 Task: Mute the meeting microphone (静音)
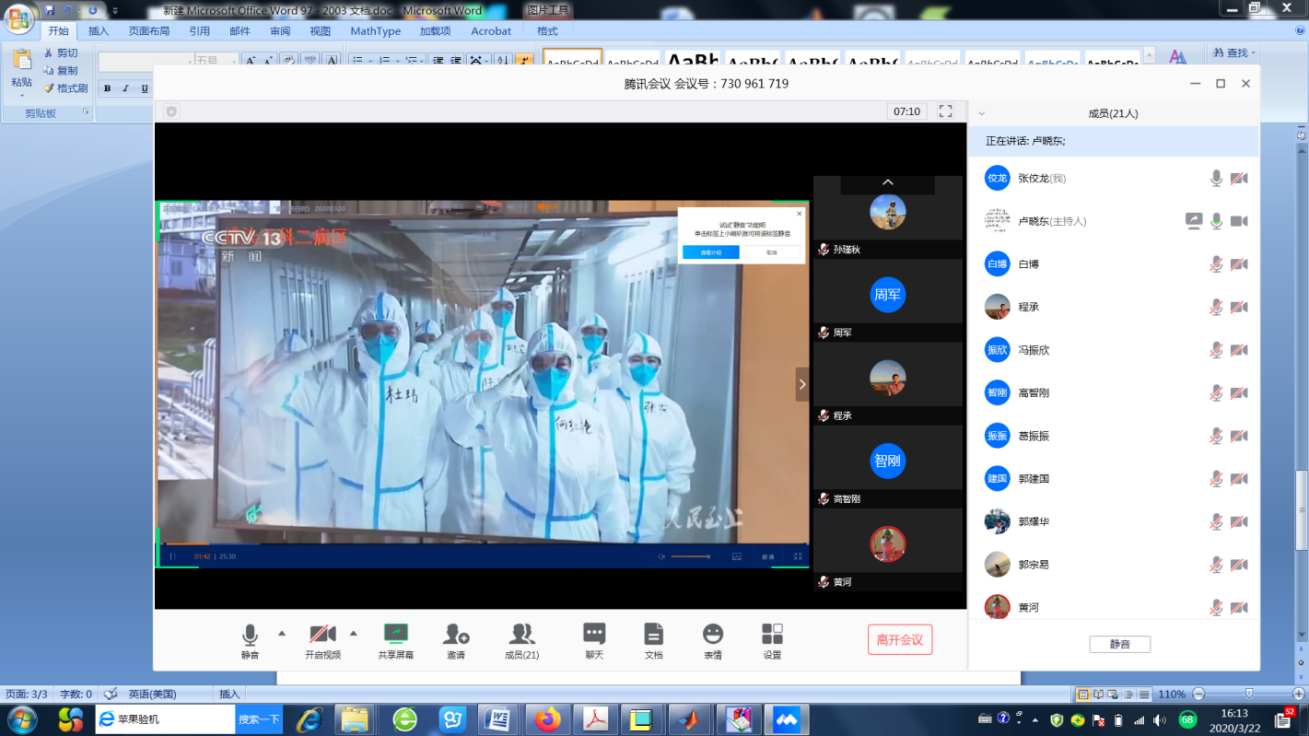(250, 641)
